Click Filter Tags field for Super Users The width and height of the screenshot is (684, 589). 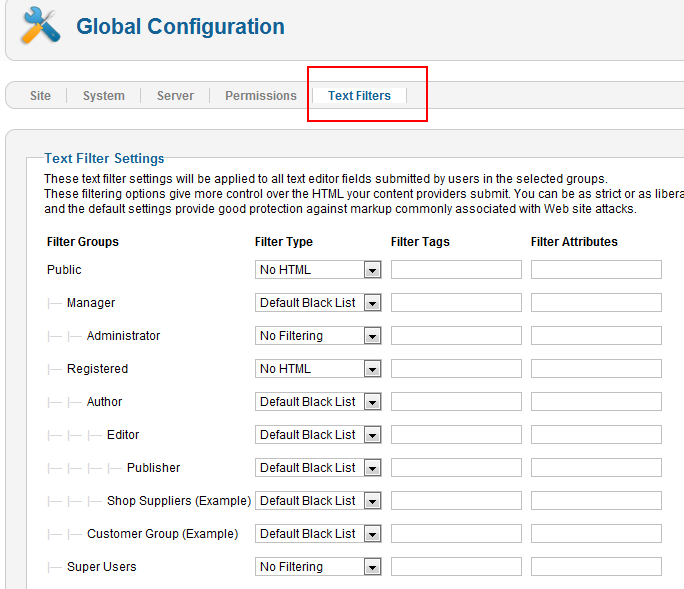pos(456,567)
